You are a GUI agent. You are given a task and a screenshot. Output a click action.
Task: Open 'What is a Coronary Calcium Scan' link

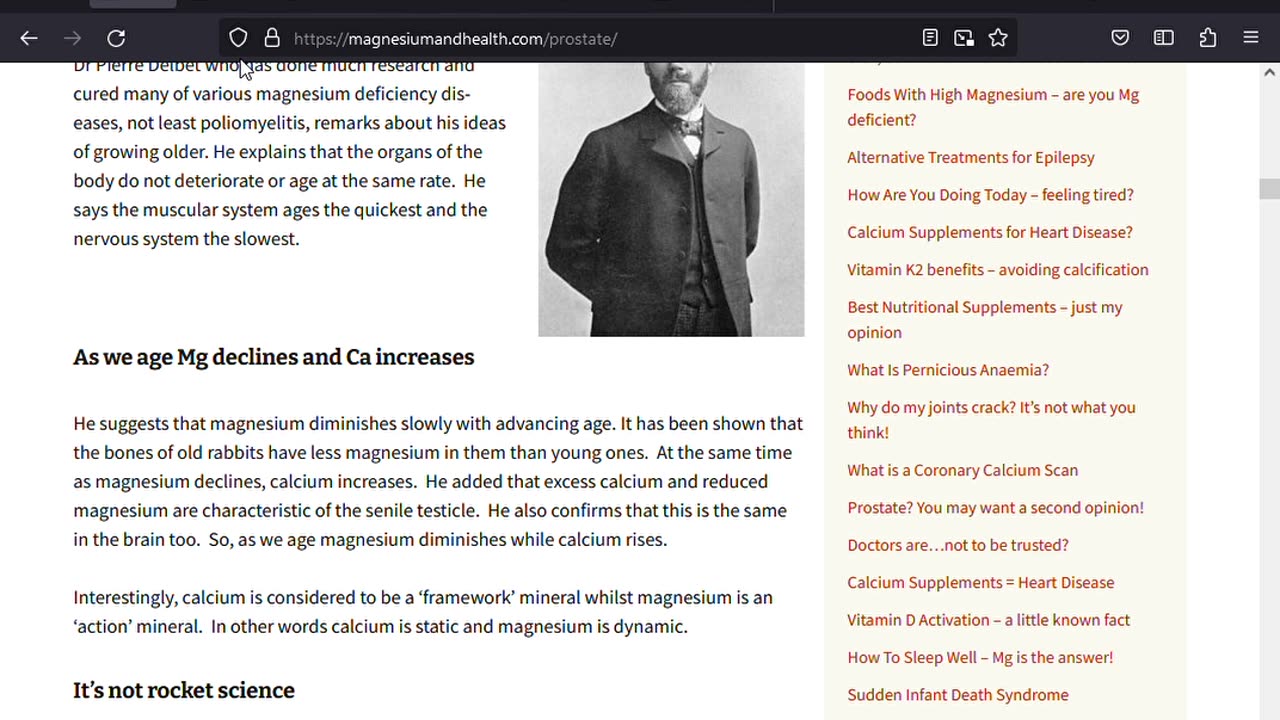coord(963,470)
